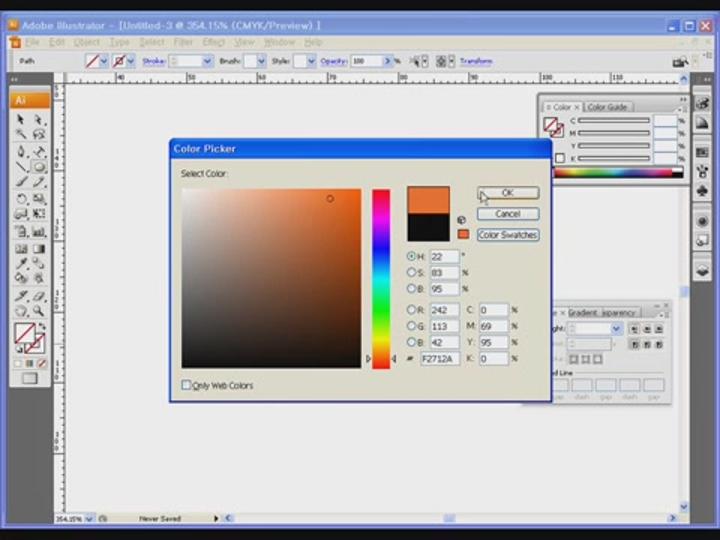Expand the Opacity slider arrow
The image size is (720, 540).
[x=388, y=61]
